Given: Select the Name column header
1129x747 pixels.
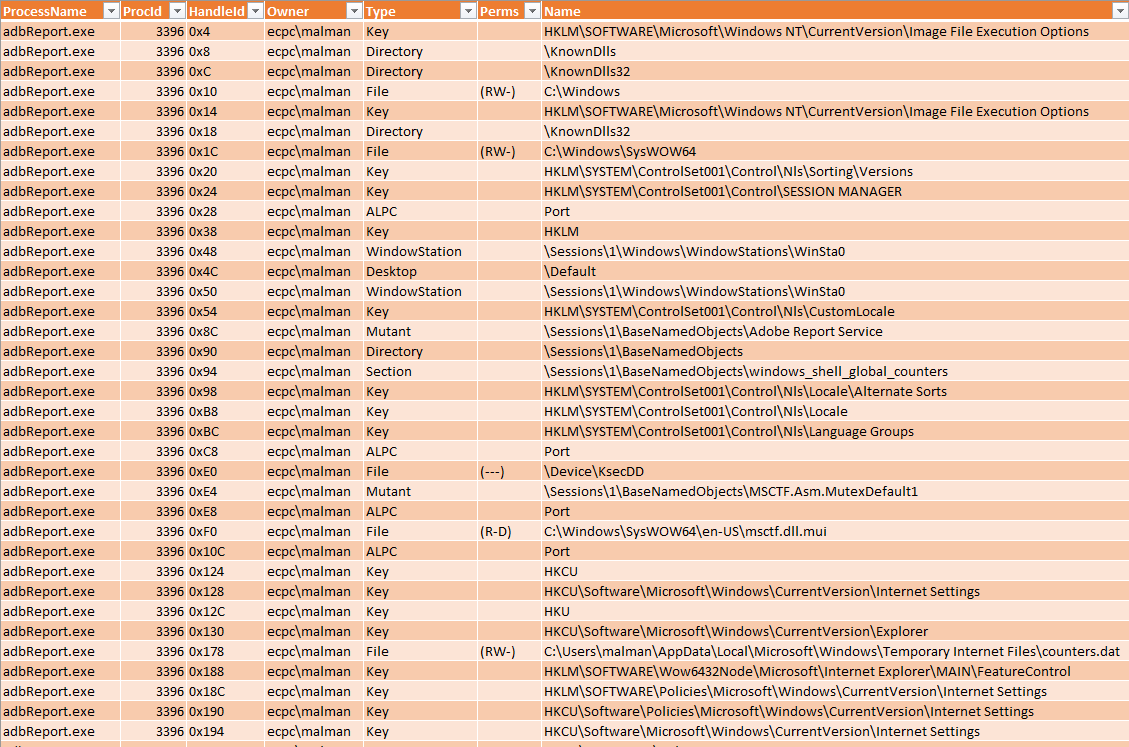Looking at the screenshot, I should (835, 11).
